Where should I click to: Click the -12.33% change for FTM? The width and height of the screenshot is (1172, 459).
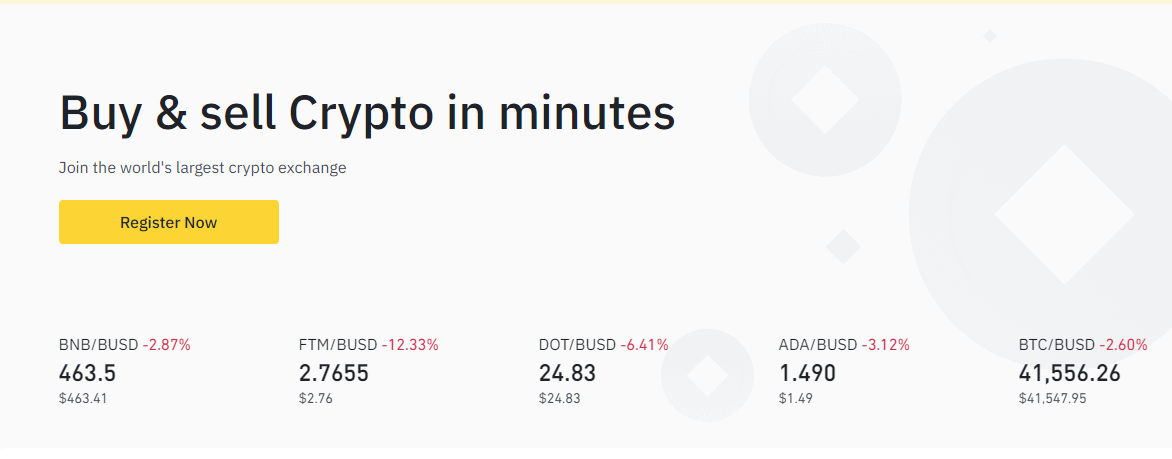pyautogui.click(x=410, y=345)
